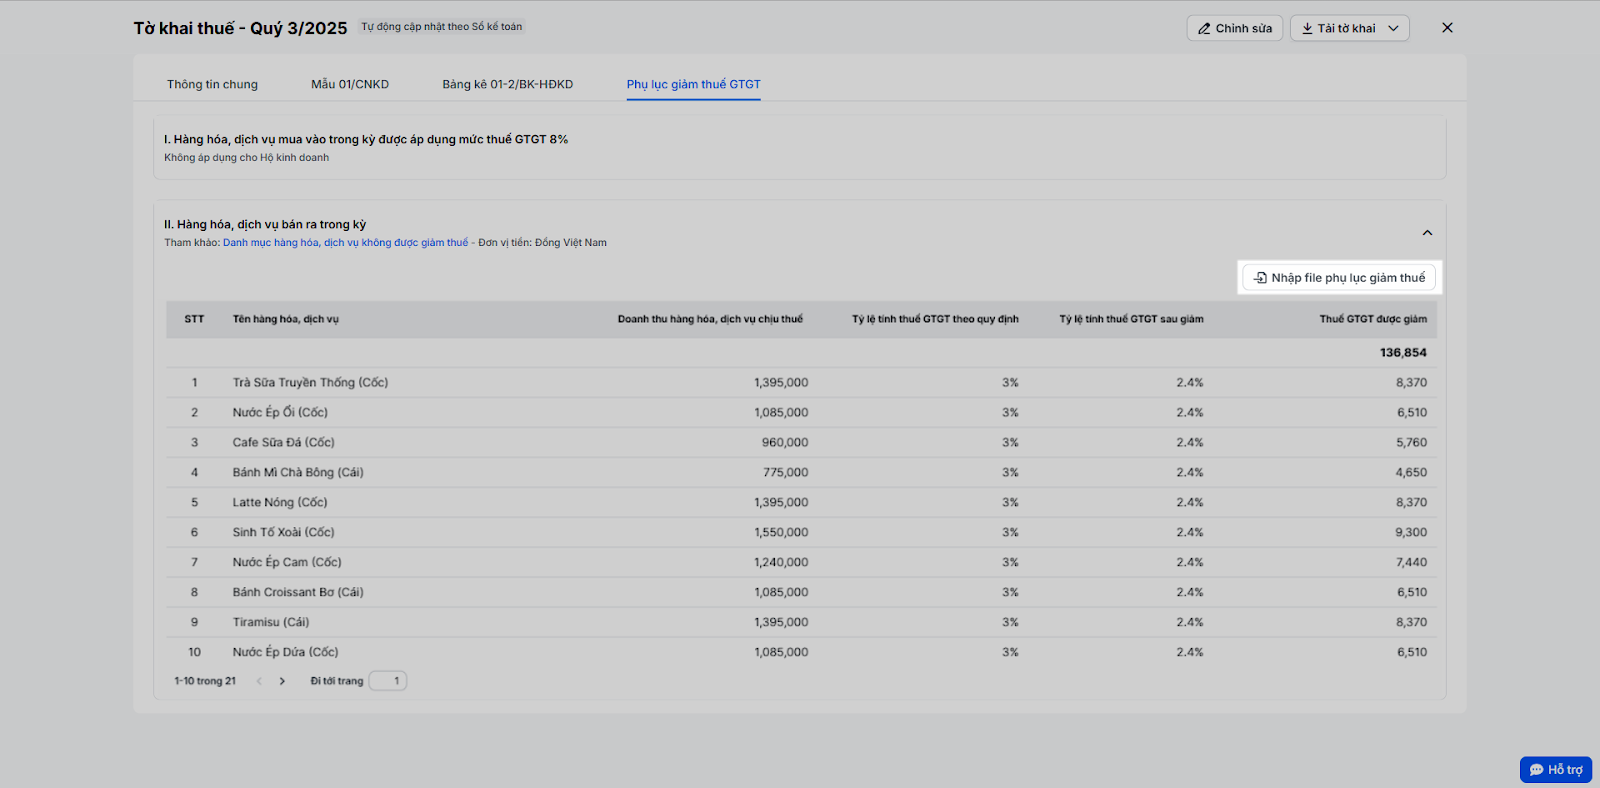Click the previous page arrow
The width and height of the screenshot is (1600, 788).
pos(259,681)
